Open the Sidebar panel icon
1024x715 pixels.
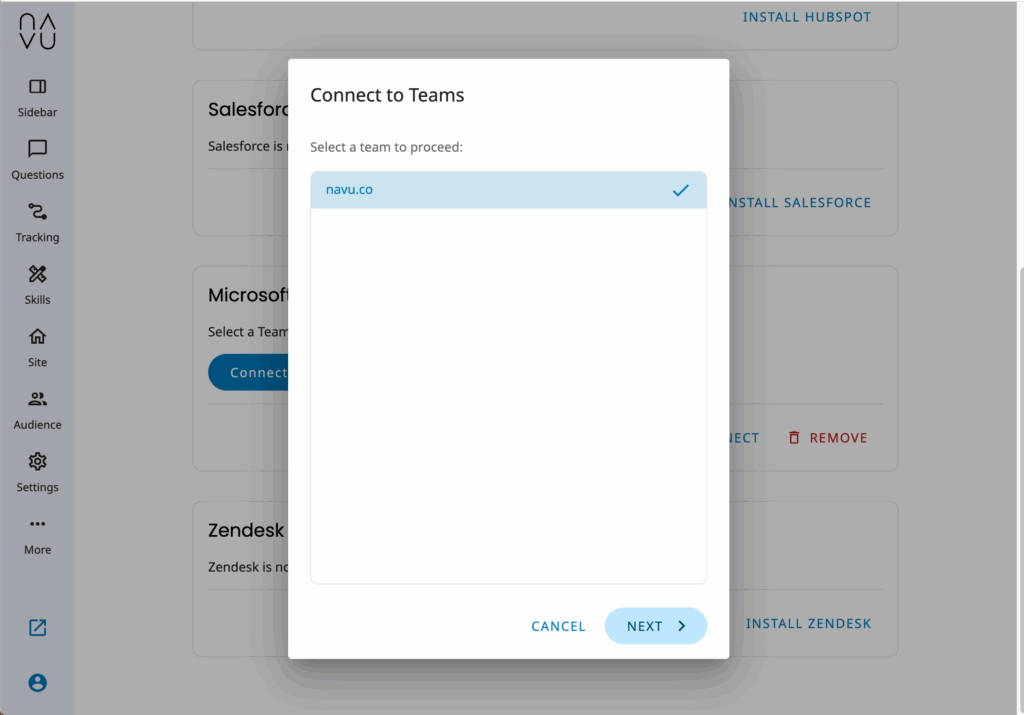(37, 87)
